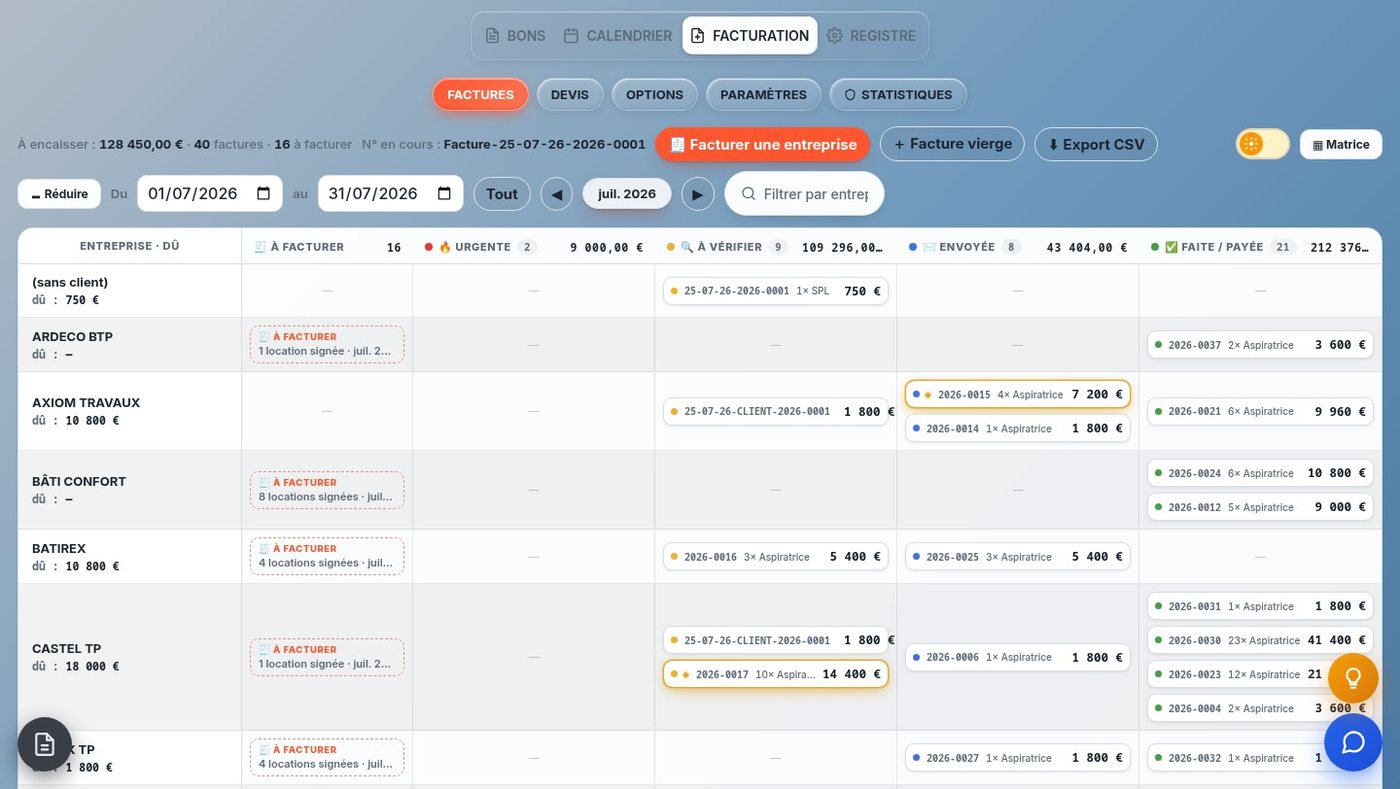Viewport: 1400px width, 789px height.
Task: Click the À VÉRIFIER column header
Action: (x=775, y=247)
